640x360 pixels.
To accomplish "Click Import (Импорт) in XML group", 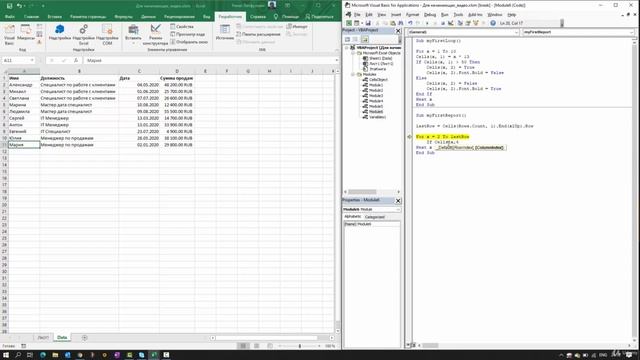I will pyautogui.click(x=297, y=27).
